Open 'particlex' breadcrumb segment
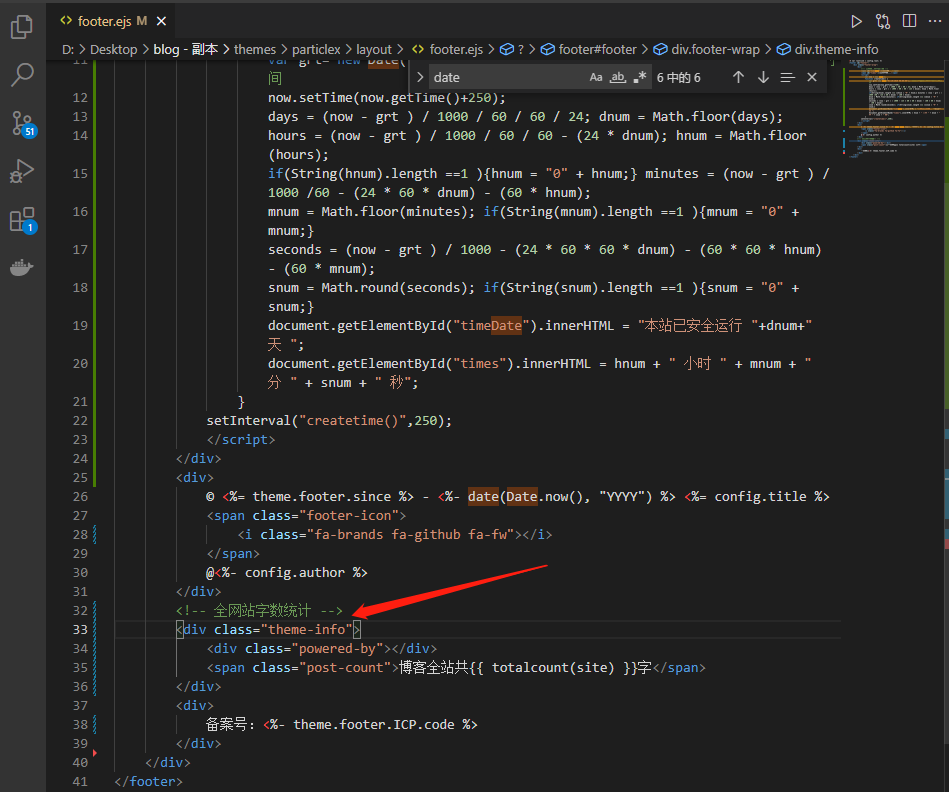Screen dimensions: 949x792 (316, 50)
